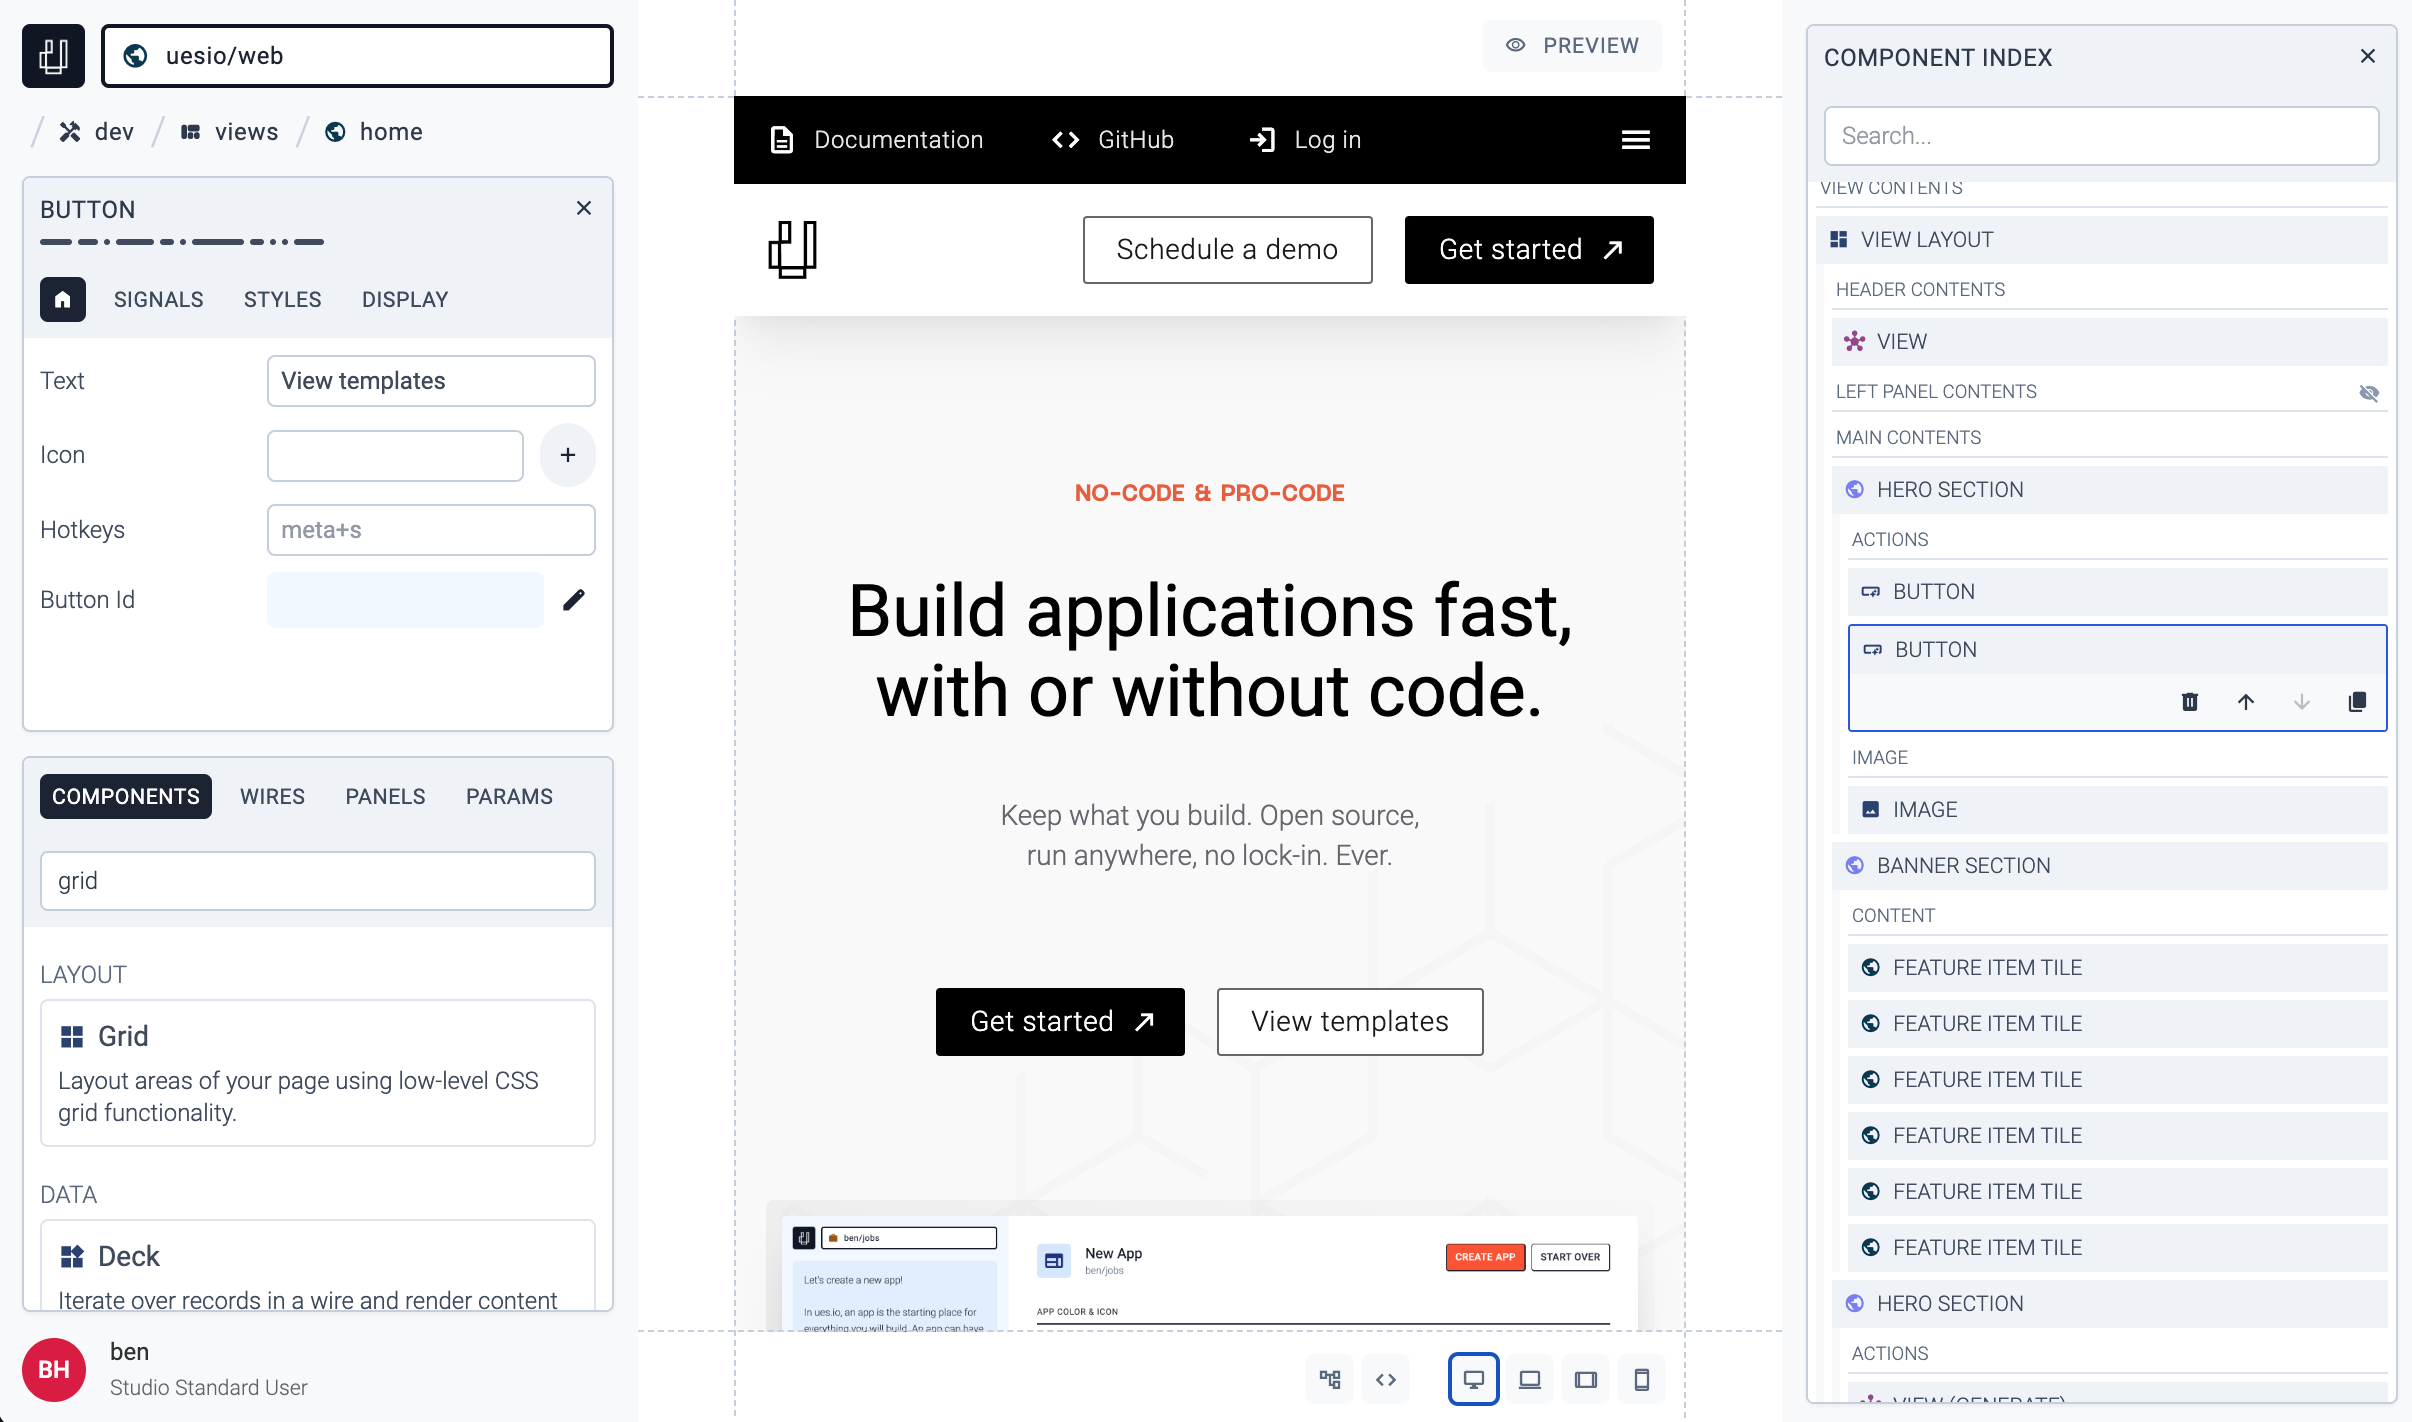Move selected BUTTON up with arrow icon

pos(2246,702)
